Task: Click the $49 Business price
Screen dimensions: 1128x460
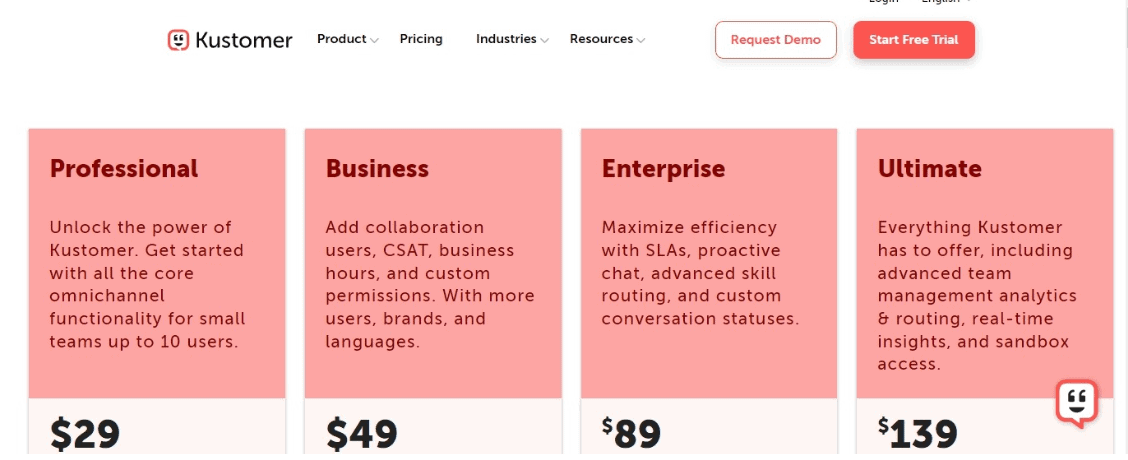Action: coord(361,435)
